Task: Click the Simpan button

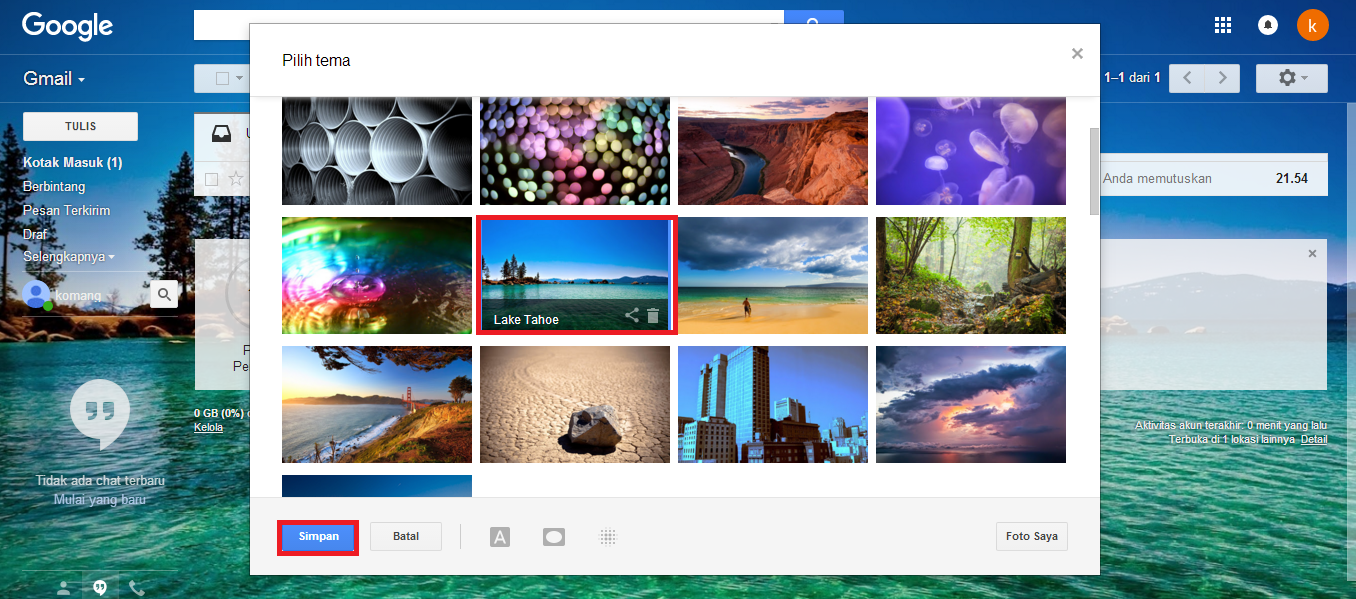Action: pos(317,536)
